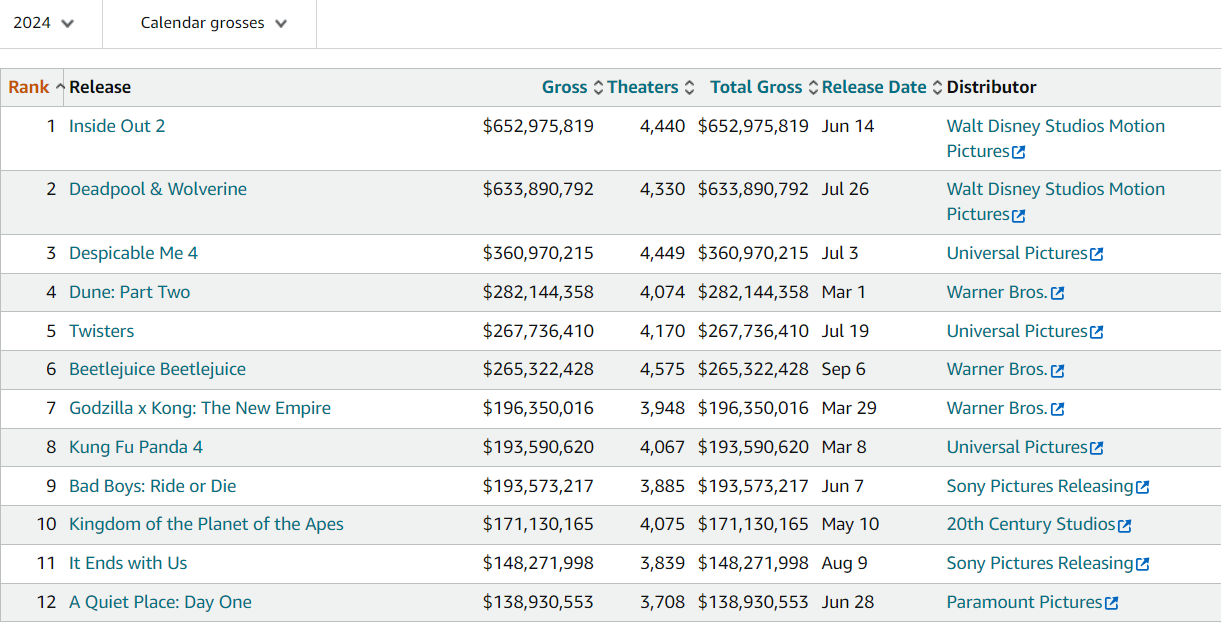The width and height of the screenshot is (1222, 622).
Task: Select the 4,067 theaters value
Action: click(662, 447)
